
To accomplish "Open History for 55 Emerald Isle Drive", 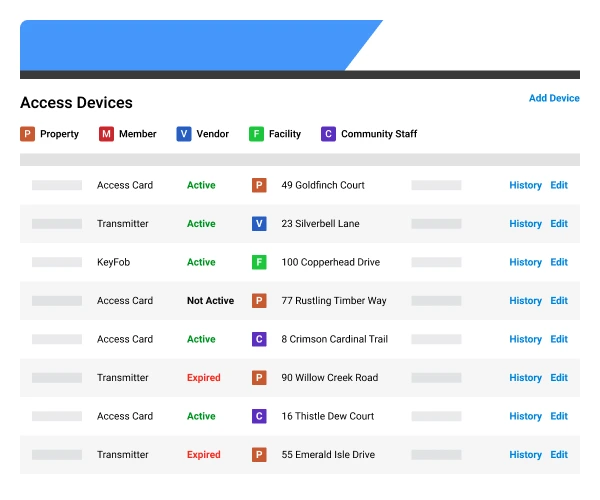I will [x=525, y=455].
